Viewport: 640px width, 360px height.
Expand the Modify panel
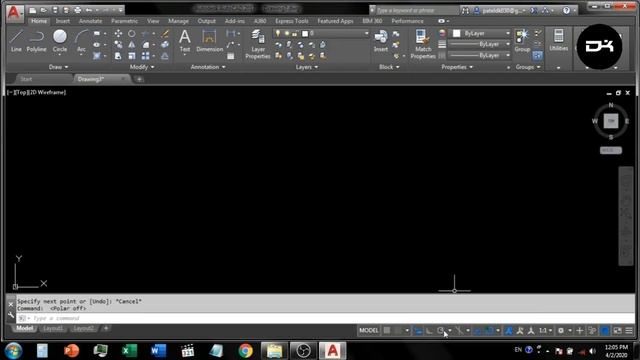point(142,67)
